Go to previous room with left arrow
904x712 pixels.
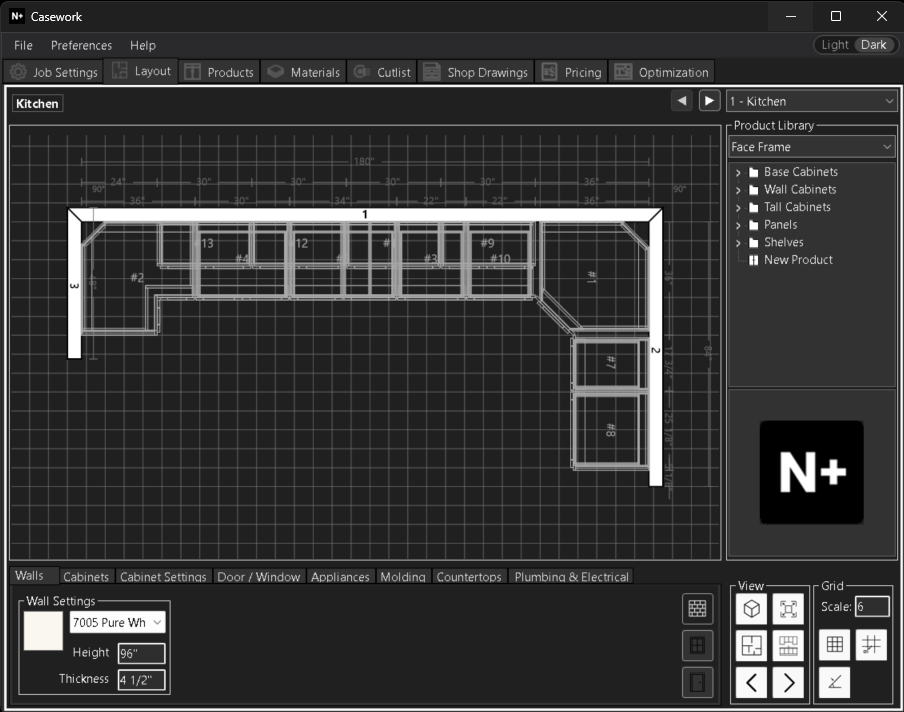(x=682, y=101)
